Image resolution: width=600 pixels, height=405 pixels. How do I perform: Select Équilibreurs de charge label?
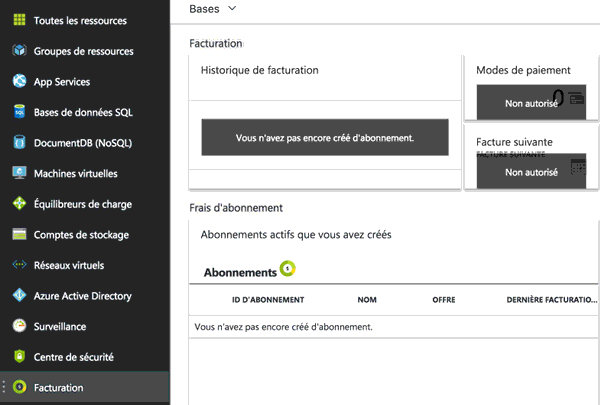(83, 204)
